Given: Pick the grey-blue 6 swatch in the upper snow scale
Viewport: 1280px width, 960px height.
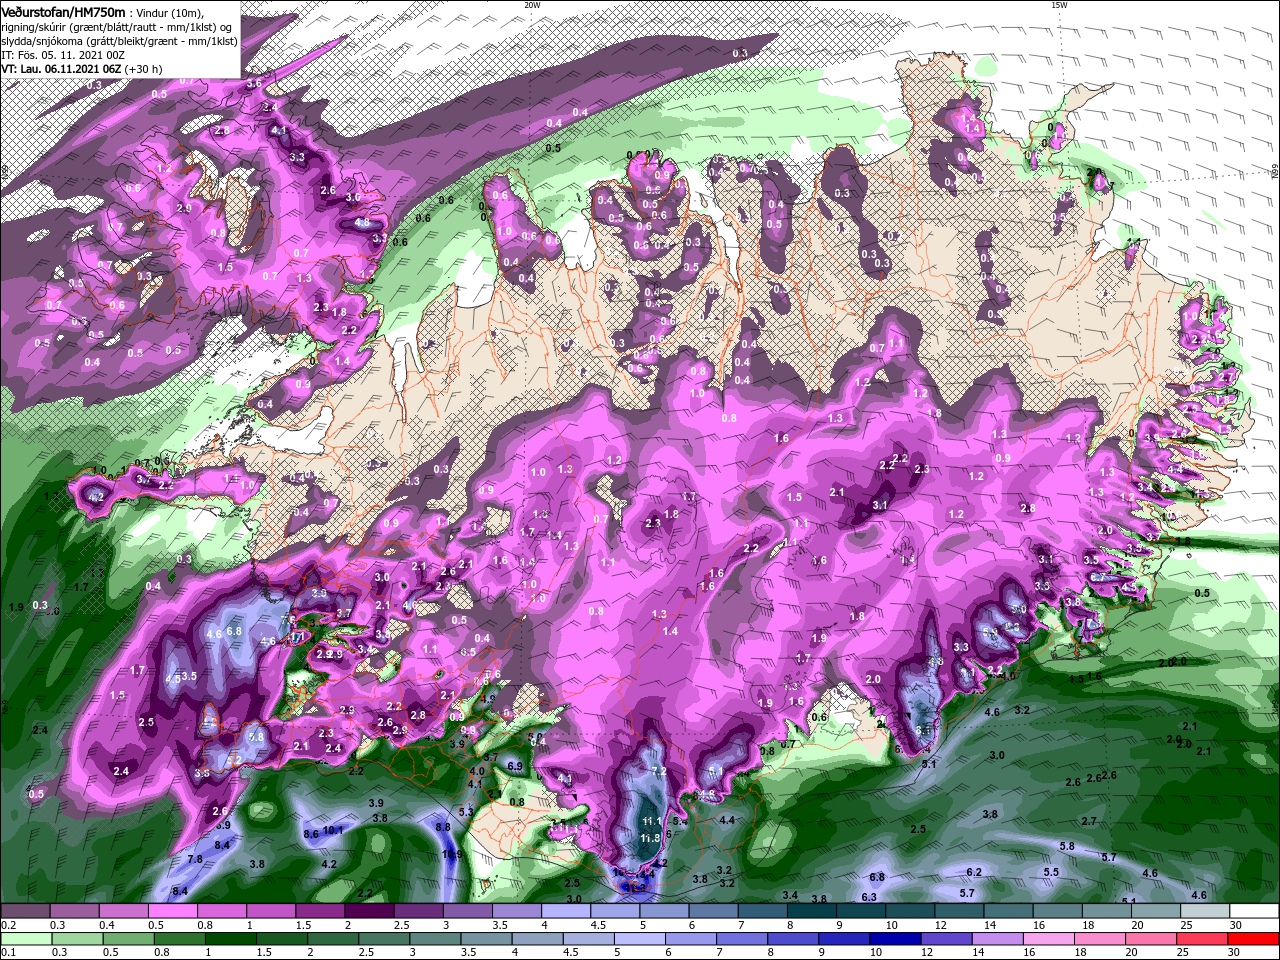Looking at the screenshot, I should pos(712,910).
